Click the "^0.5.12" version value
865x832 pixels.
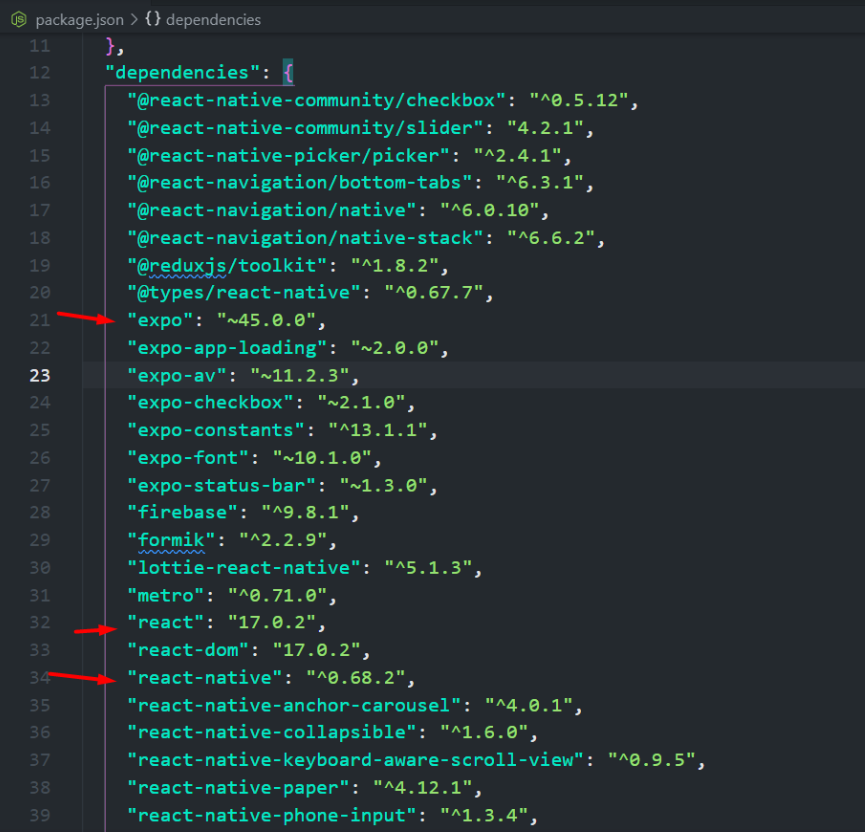[579, 100]
